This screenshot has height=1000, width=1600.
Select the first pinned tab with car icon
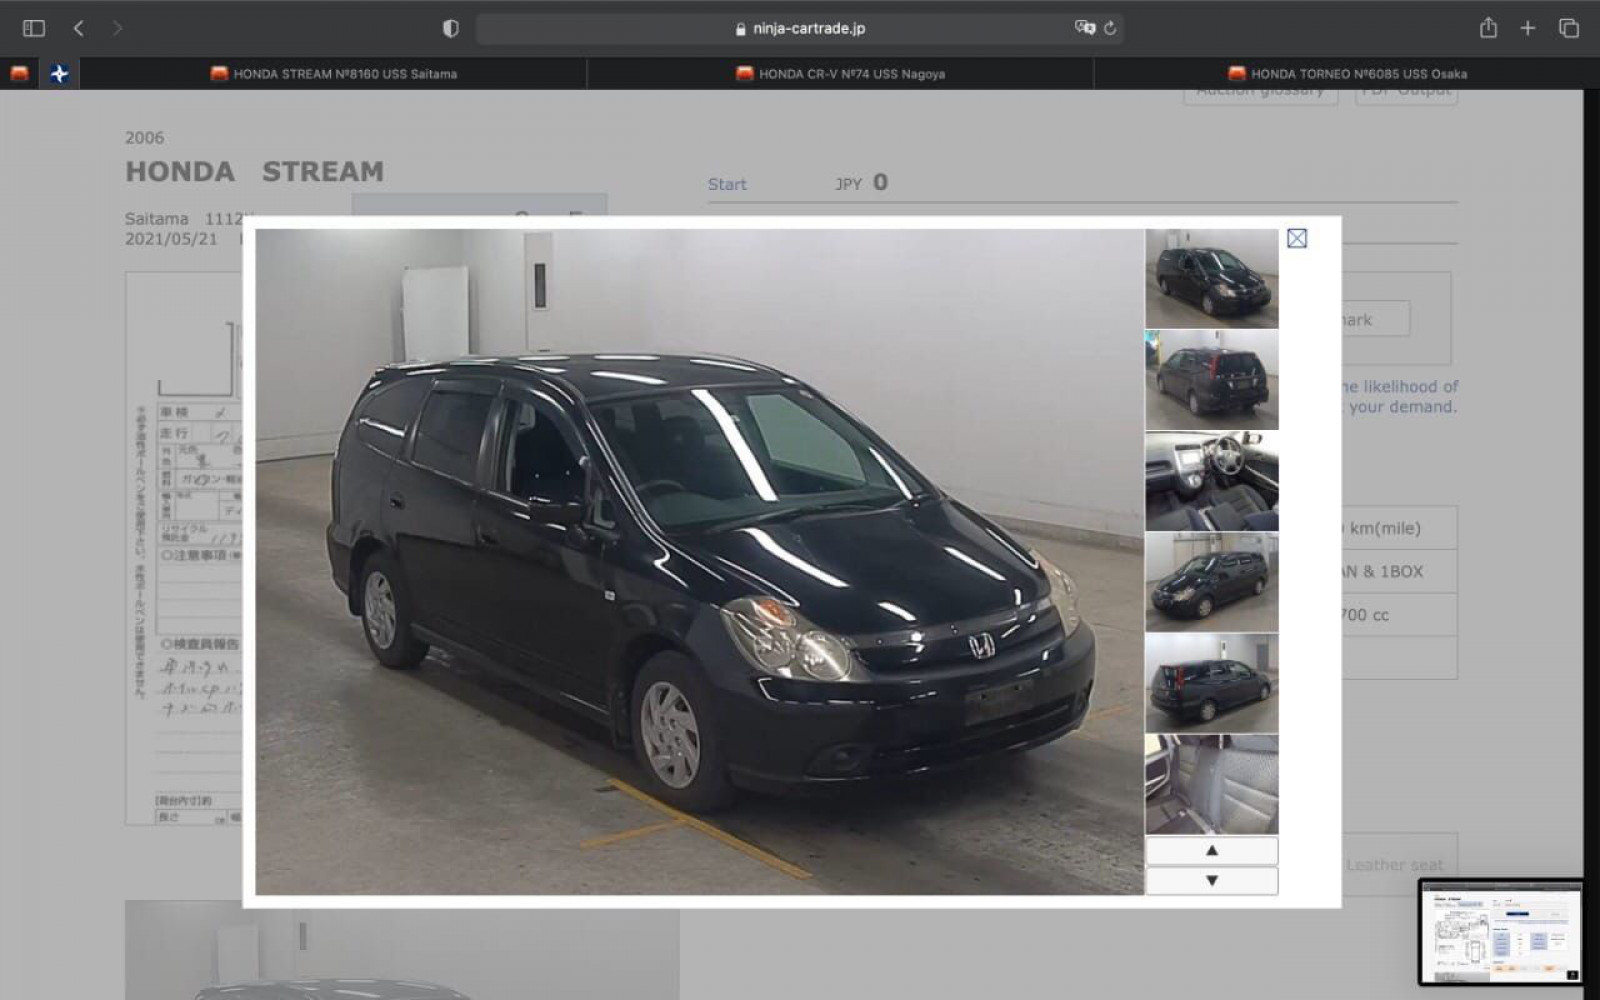(x=19, y=73)
